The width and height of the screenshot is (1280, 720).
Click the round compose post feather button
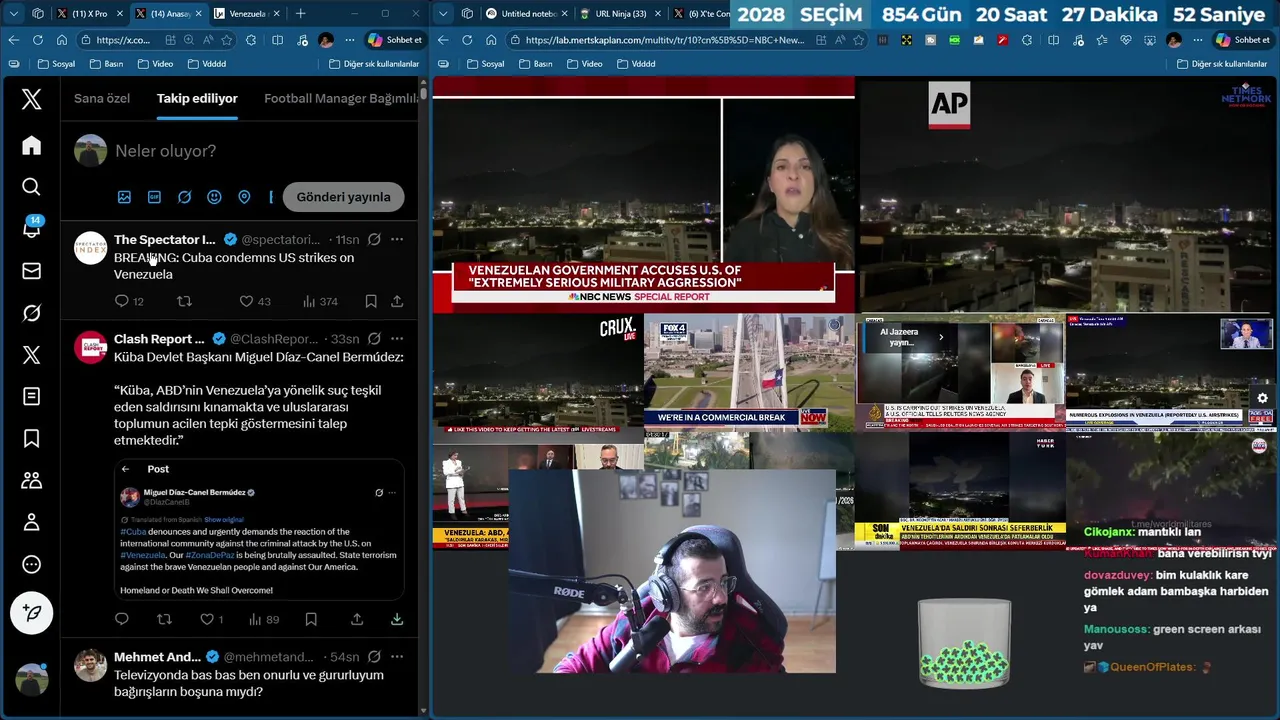tap(31, 613)
